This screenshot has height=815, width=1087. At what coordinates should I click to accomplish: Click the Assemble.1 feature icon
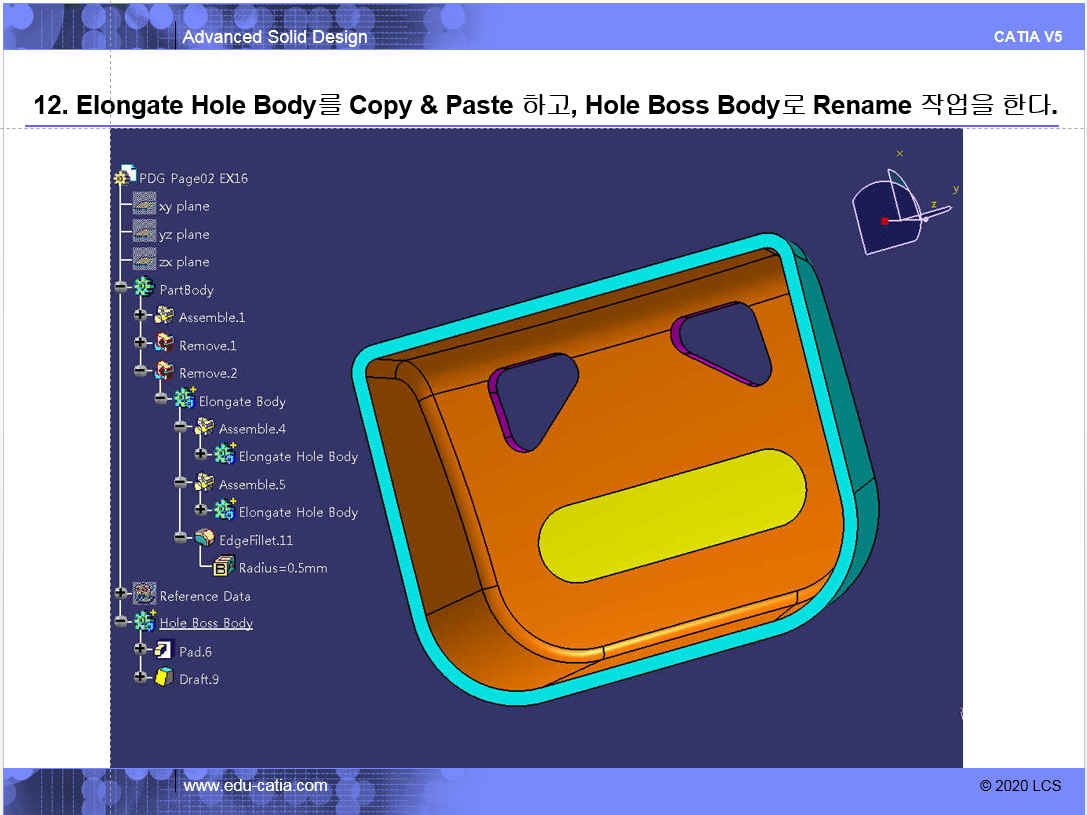164,316
